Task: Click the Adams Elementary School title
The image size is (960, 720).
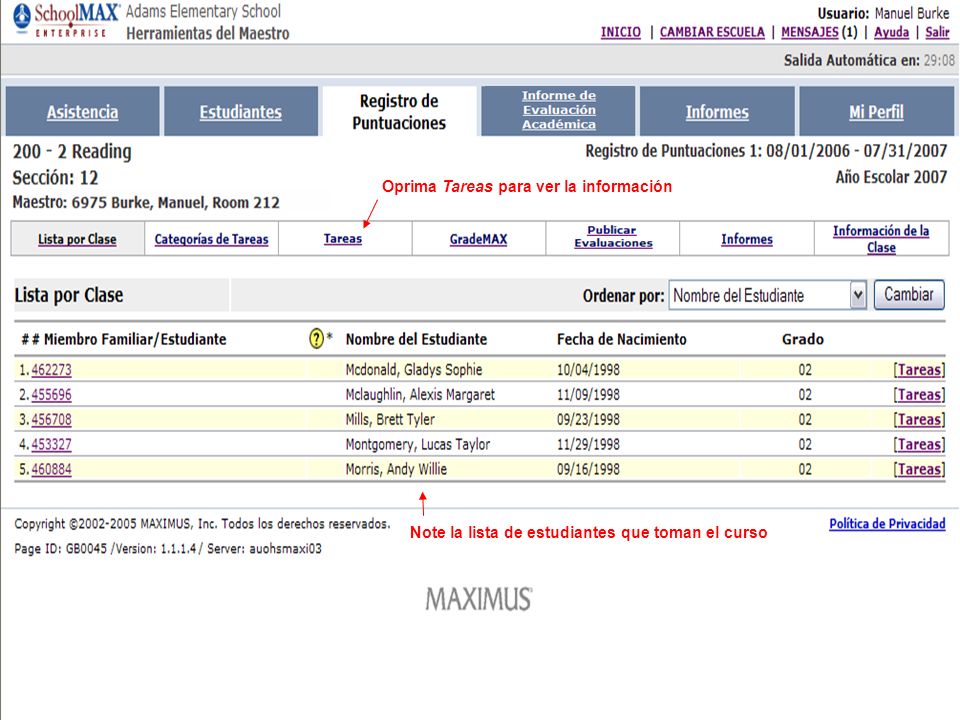Action: [203, 11]
